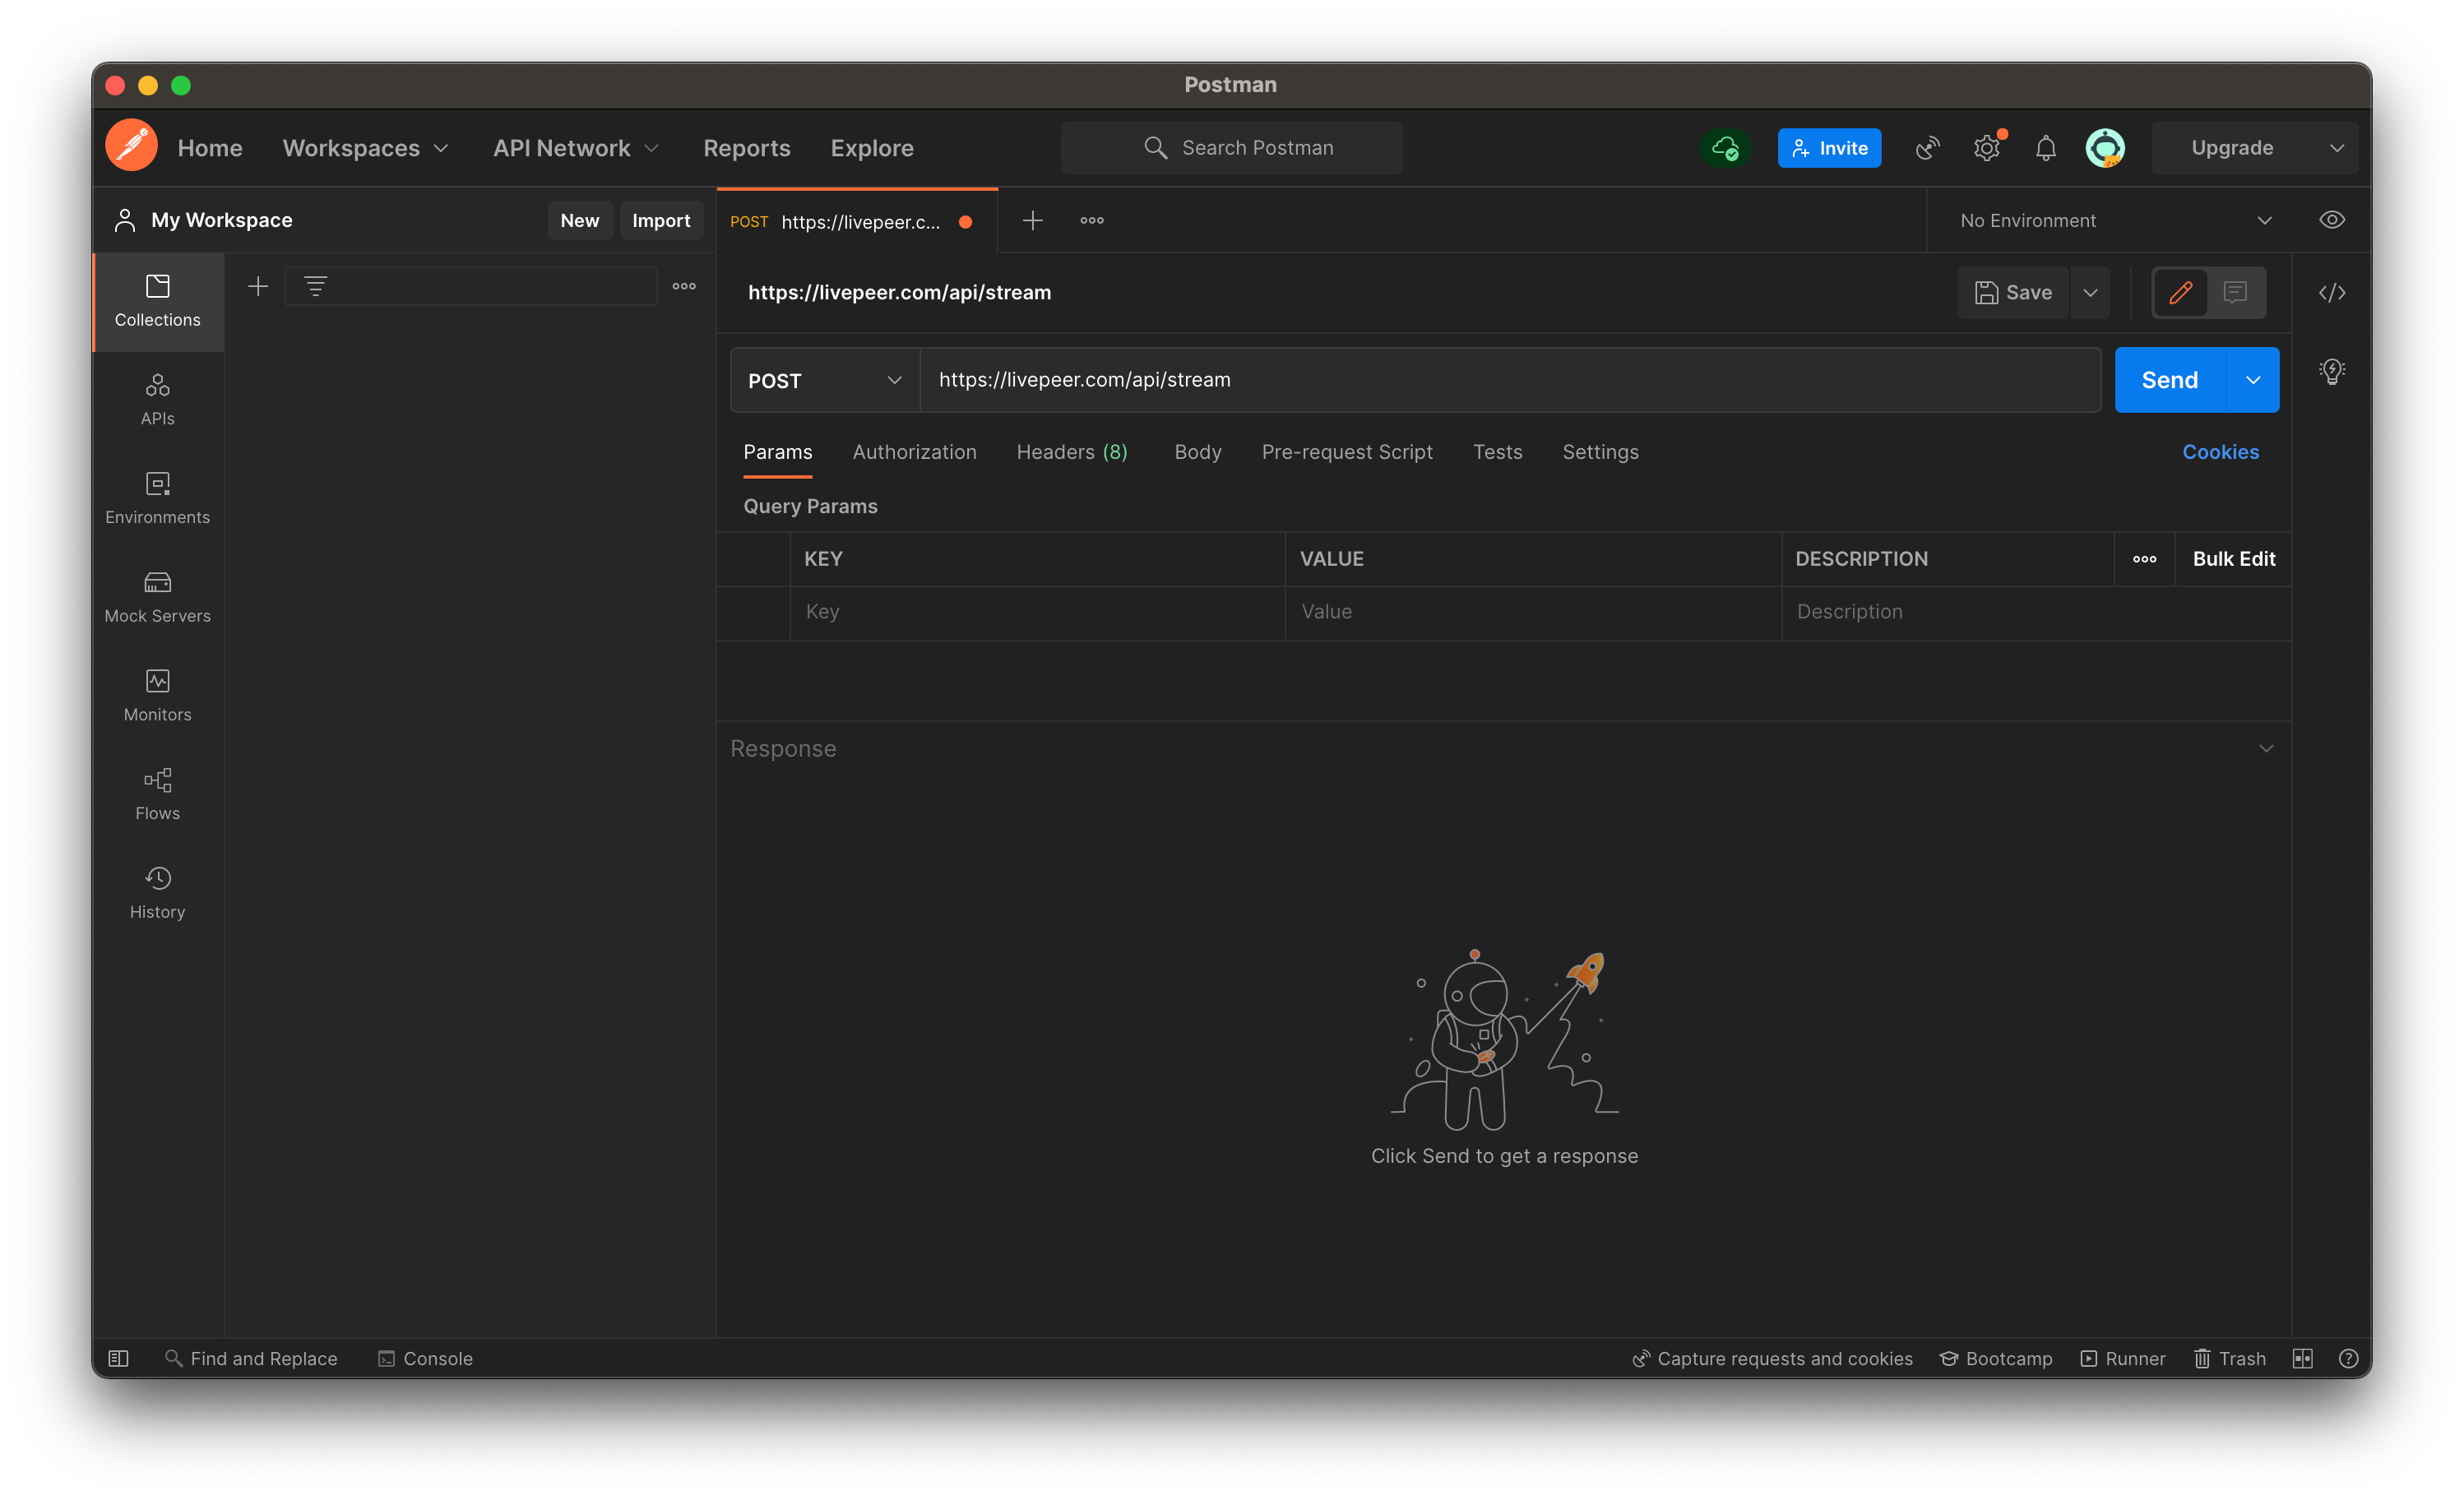
Task: Open History in the sidebar
Action: click(157, 894)
